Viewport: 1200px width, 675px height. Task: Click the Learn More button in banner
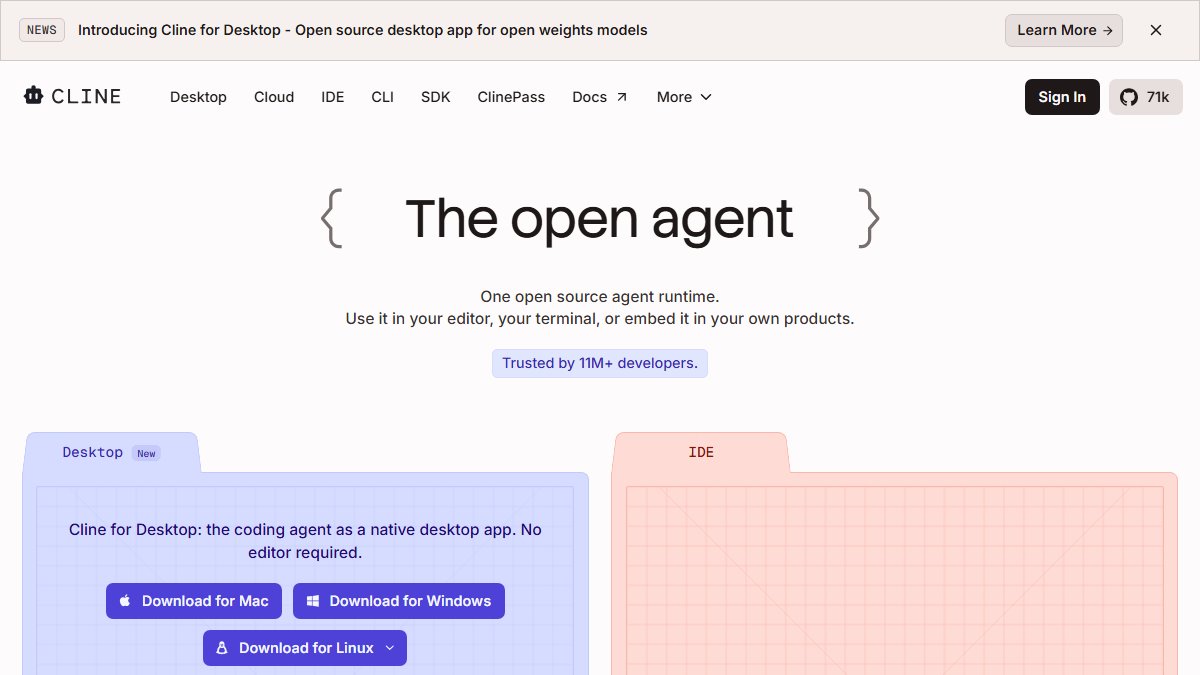(1064, 30)
